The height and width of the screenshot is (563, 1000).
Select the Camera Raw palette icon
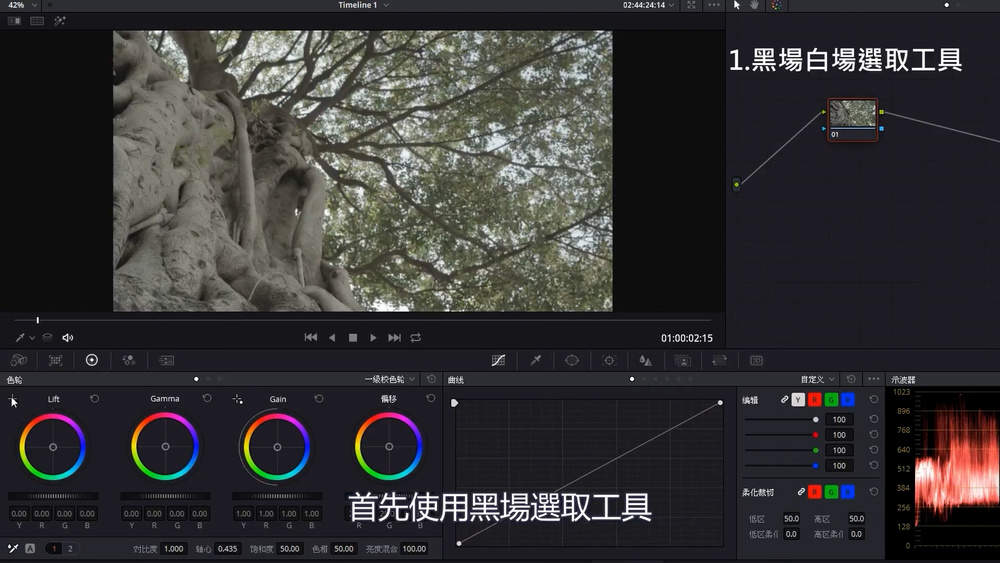click(18, 360)
